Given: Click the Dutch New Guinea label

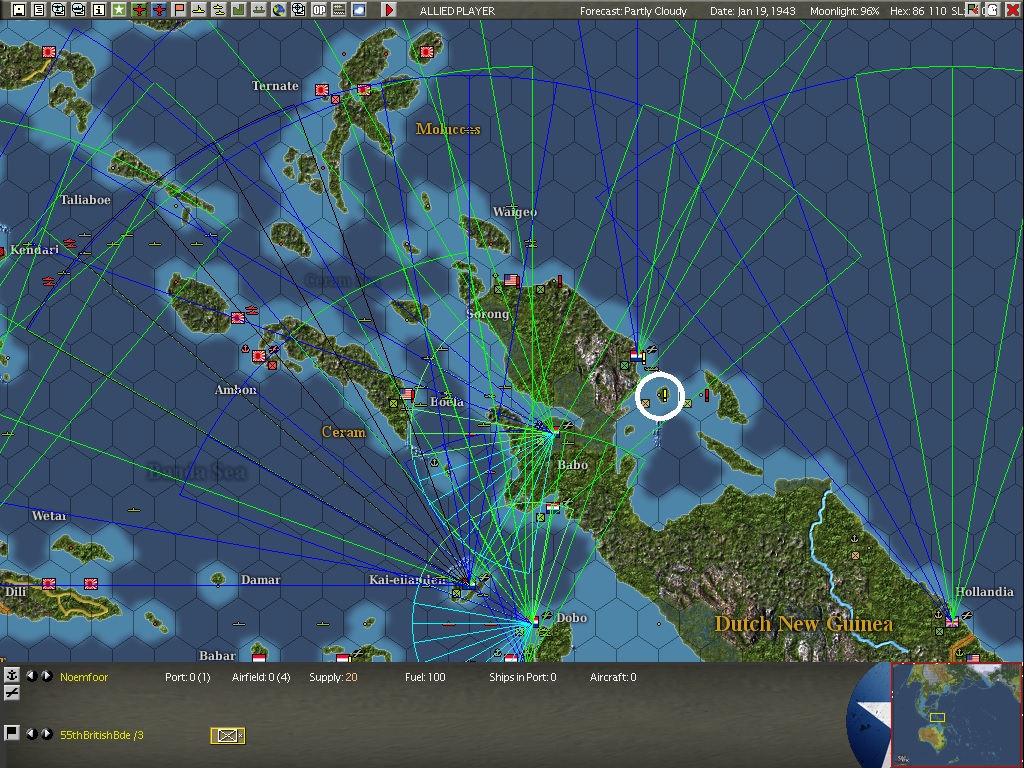Looking at the screenshot, I should (x=803, y=624).
